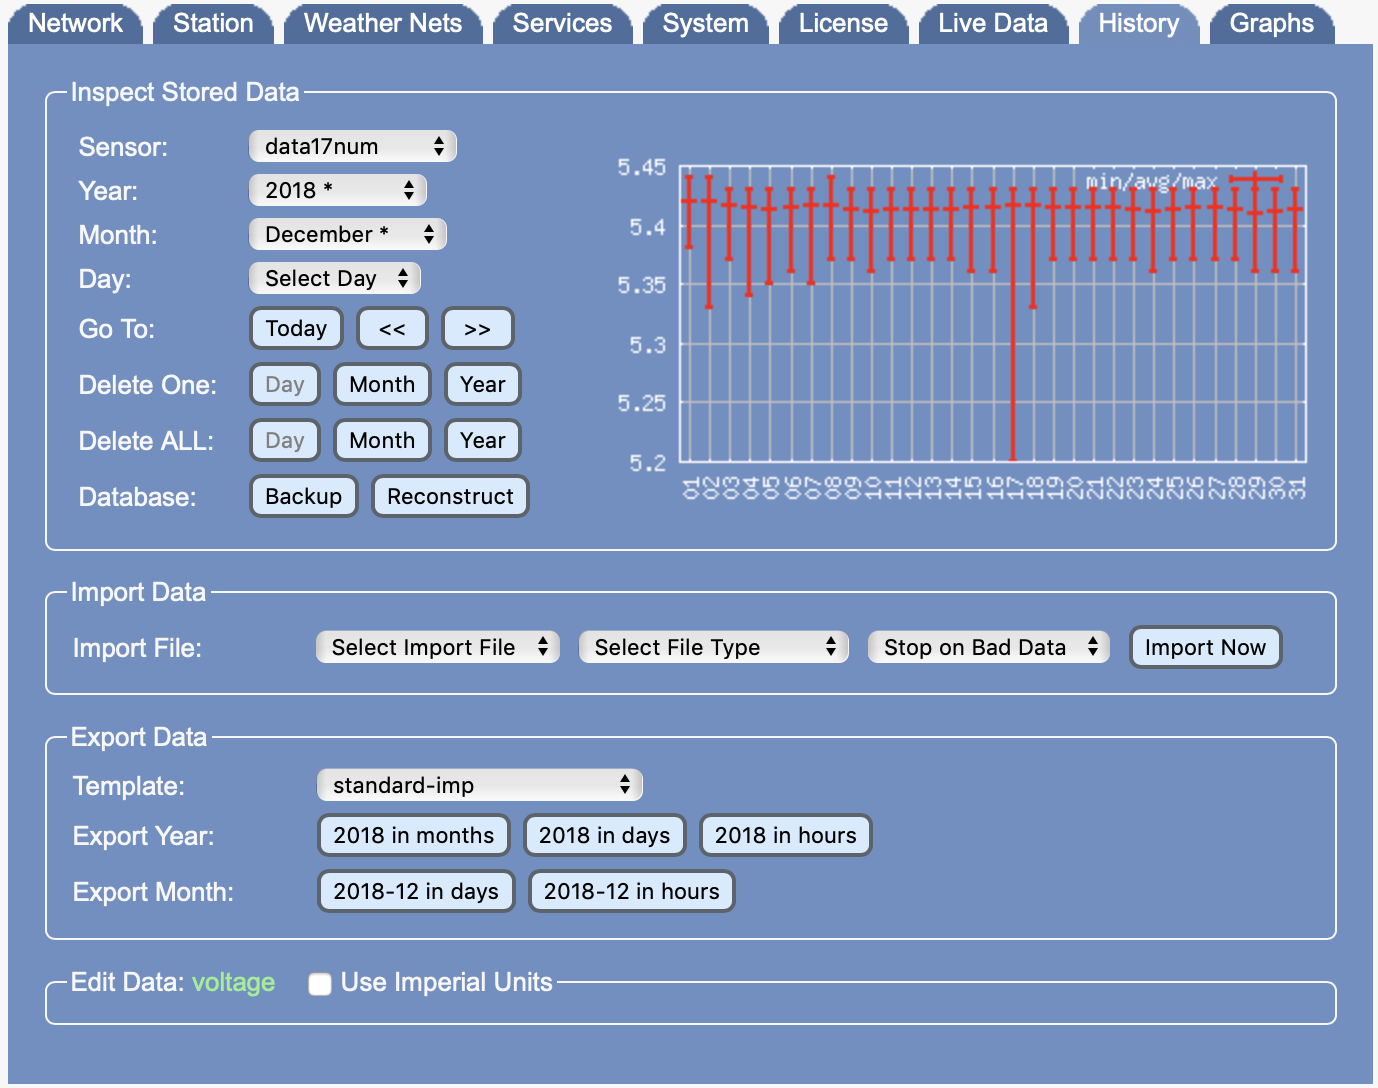Click the Delete ALL Month button
The image size is (1378, 1088).
[382, 440]
